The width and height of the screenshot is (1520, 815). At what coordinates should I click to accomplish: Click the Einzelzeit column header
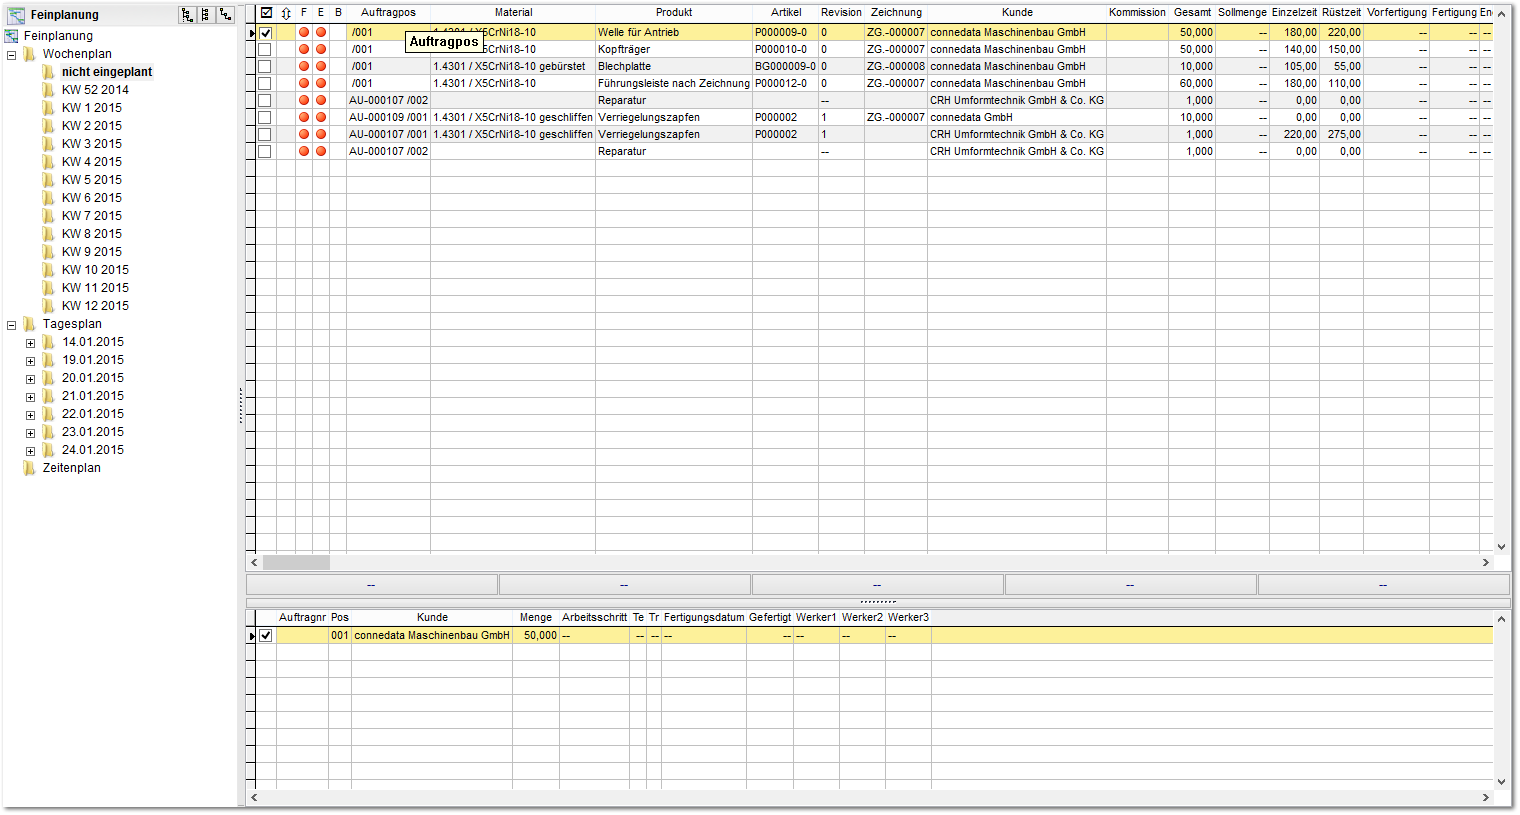coord(1294,13)
